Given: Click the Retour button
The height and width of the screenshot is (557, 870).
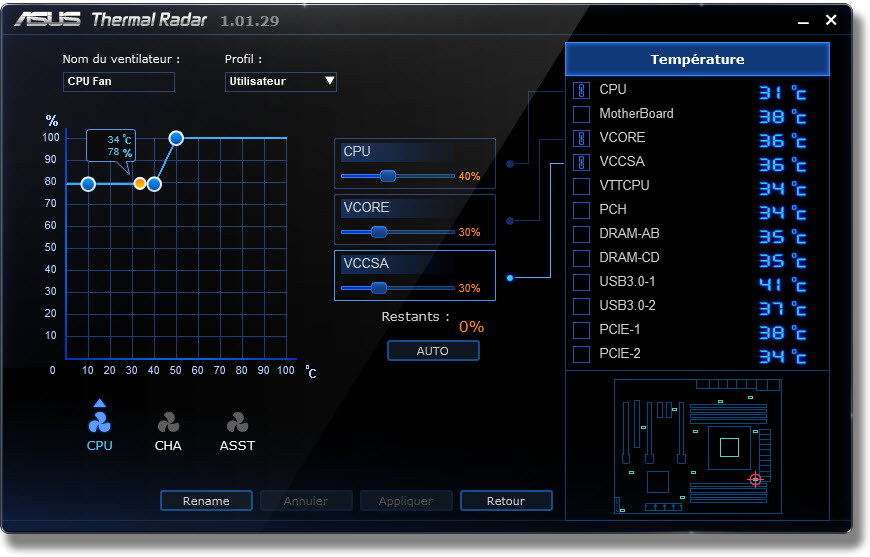Looking at the screenshot, I should tap(505, 500).
